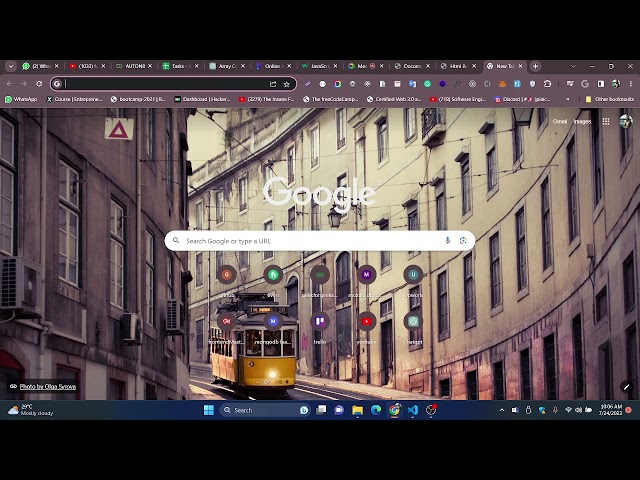Screen dimensions: 640x480
Task: Reload the page
Action: coord(39,84)
